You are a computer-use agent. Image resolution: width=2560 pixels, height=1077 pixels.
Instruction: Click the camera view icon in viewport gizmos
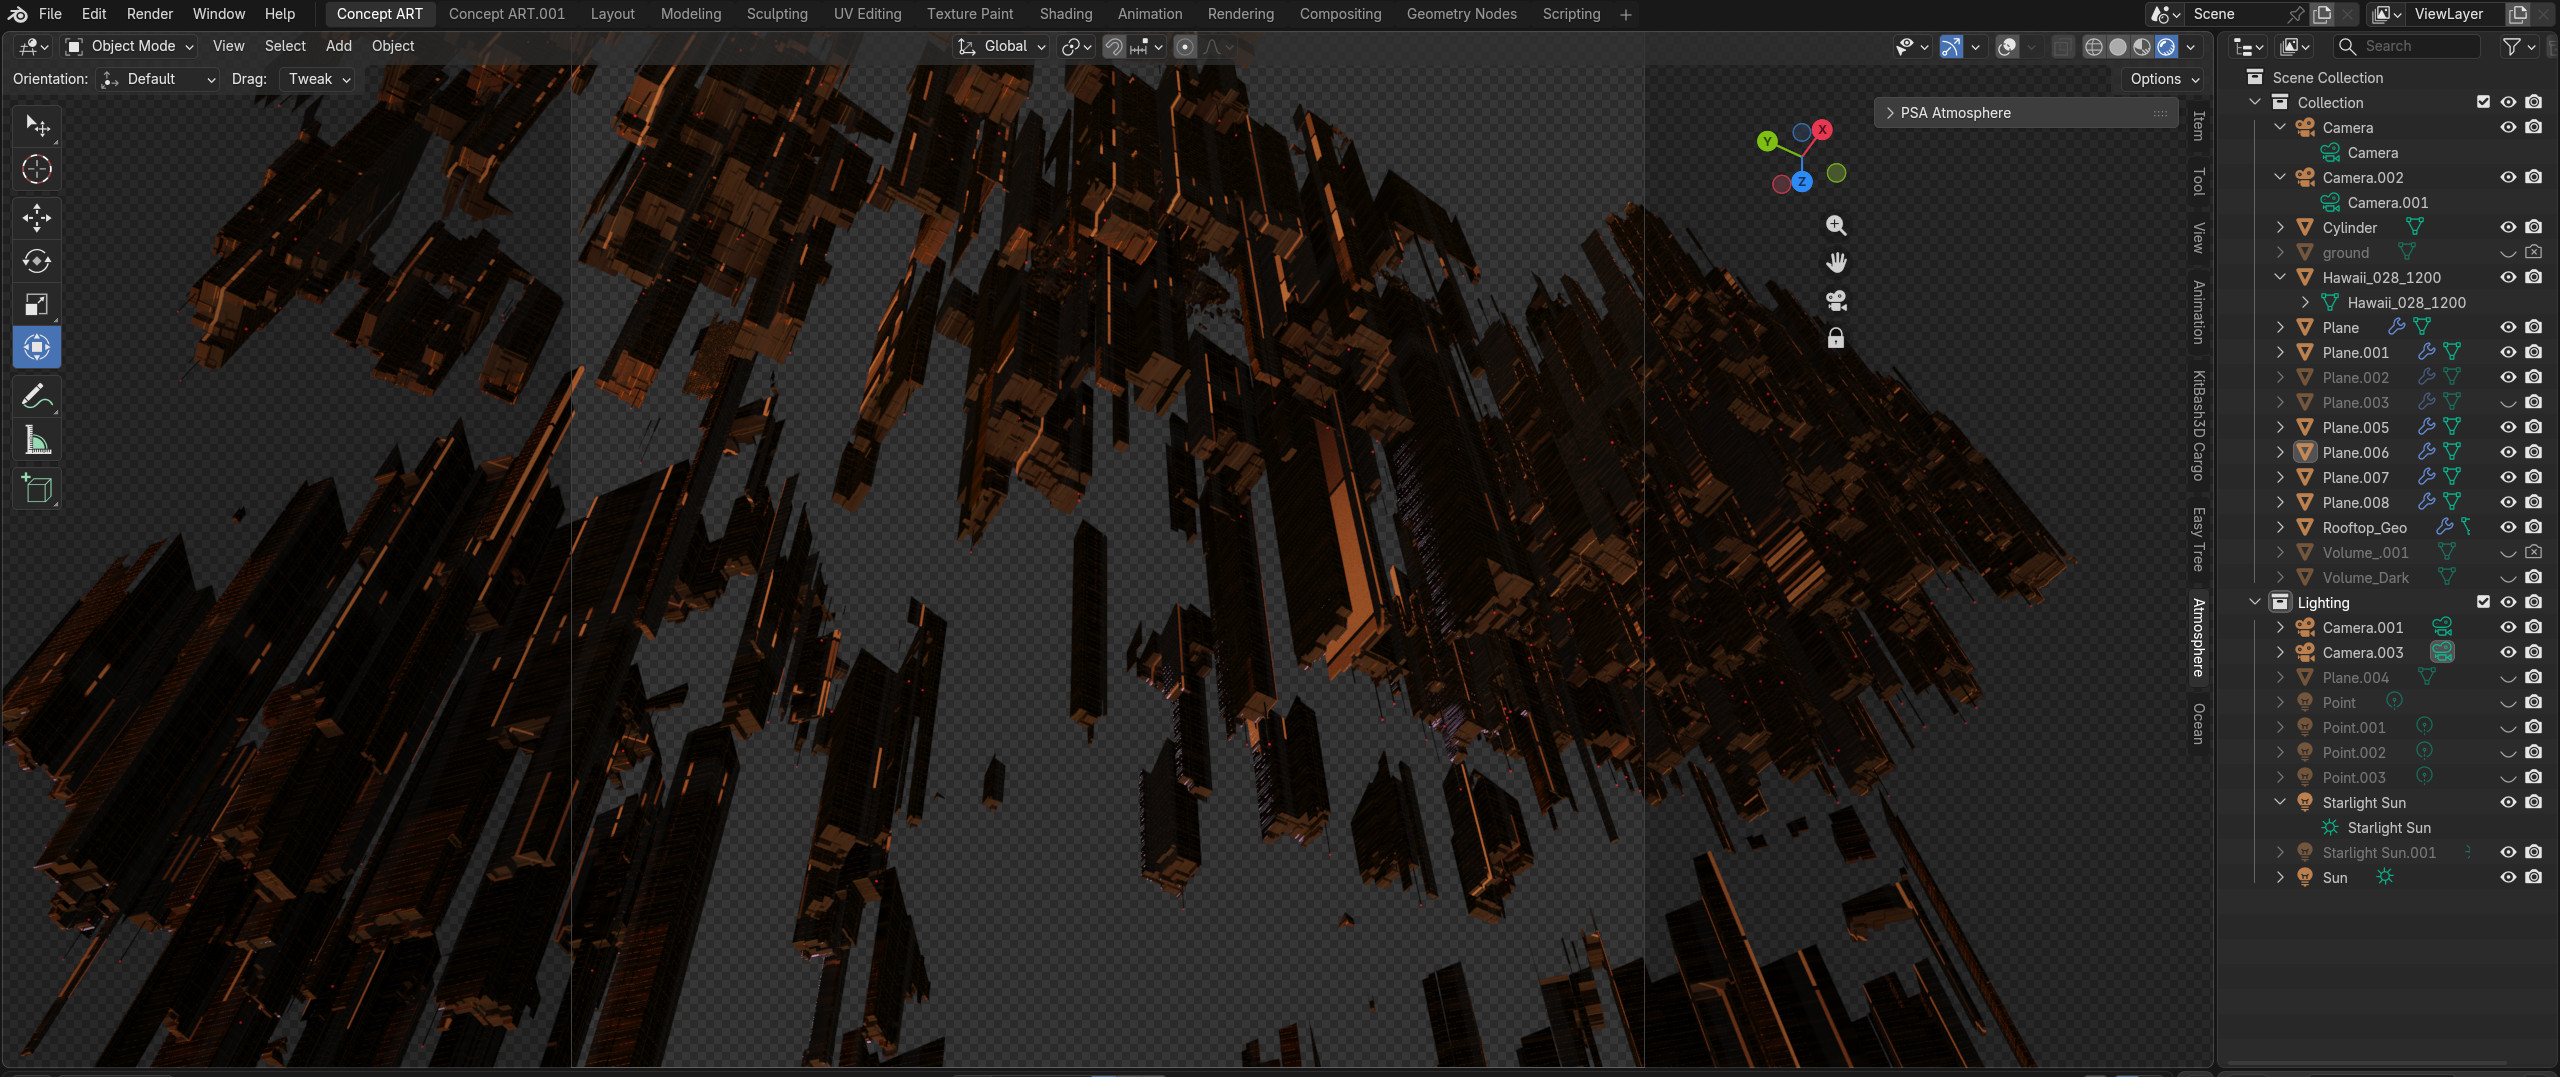(x=1836, y=300)
